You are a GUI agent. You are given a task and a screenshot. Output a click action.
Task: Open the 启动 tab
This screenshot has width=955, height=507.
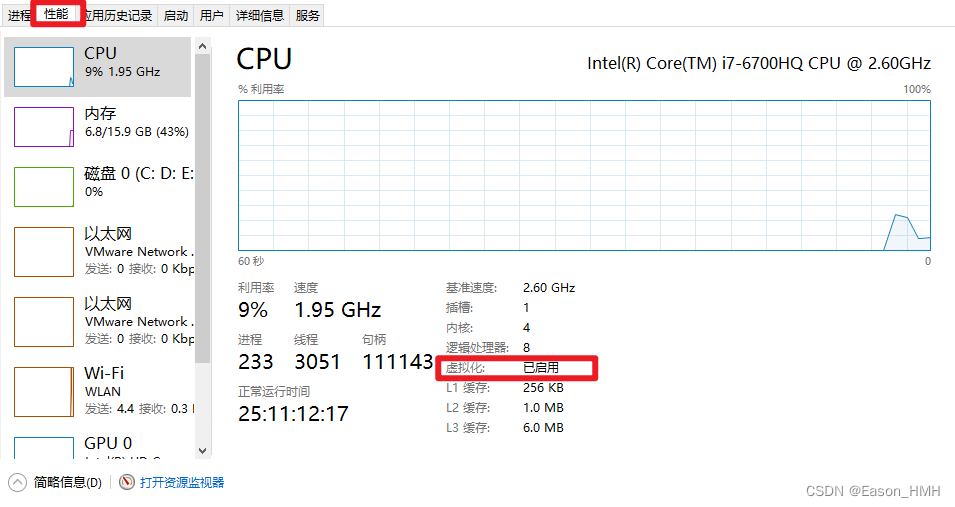pos(176,15)
